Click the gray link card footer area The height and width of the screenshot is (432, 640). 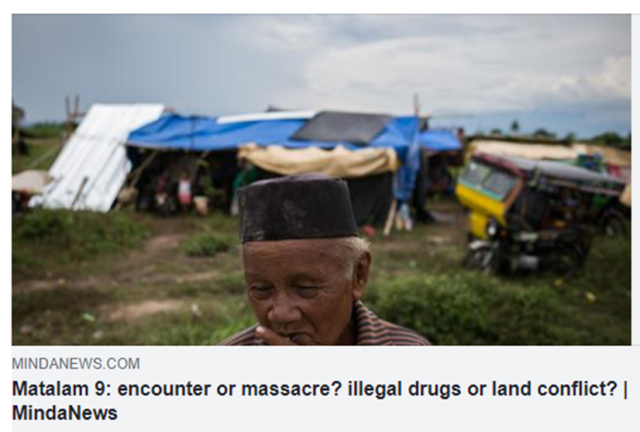[x=321, y=389]
